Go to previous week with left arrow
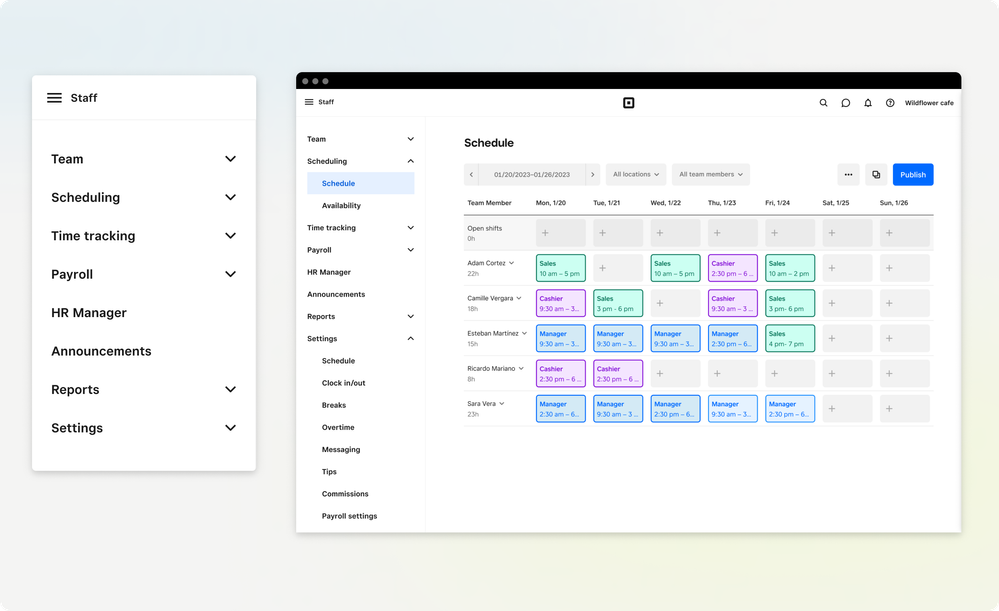999x611 pixels. click(472, 174)
